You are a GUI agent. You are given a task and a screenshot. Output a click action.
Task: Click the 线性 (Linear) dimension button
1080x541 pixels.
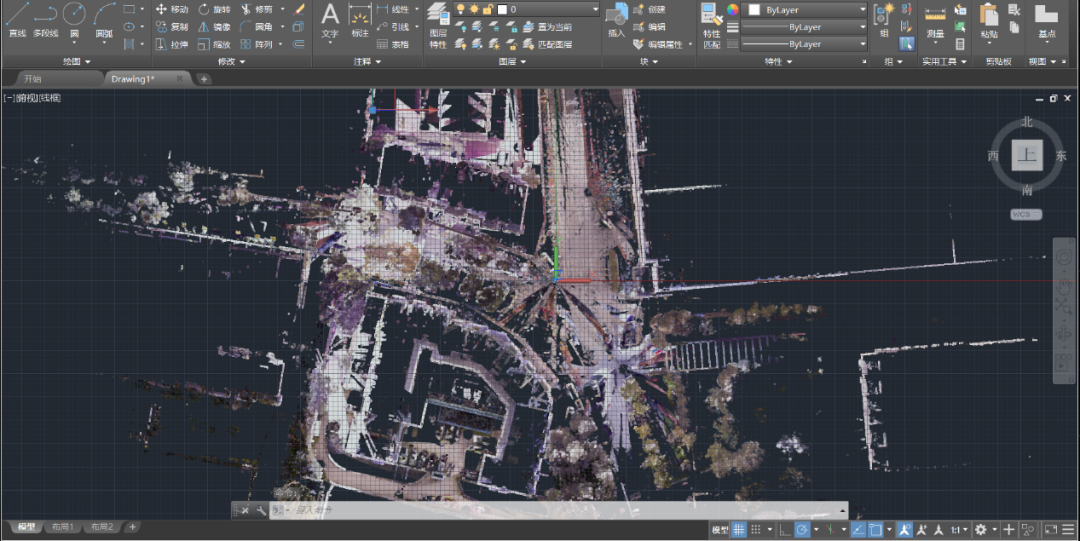tap(393, 10)
